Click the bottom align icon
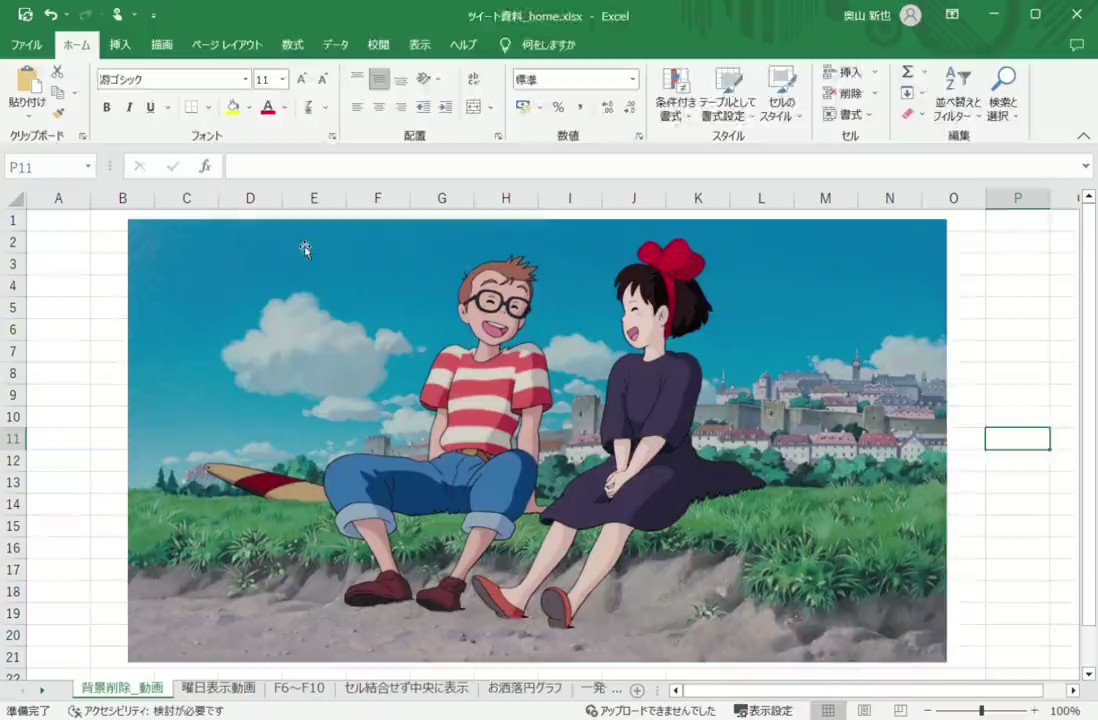Screen dimensions: 1098x720 pyautogui.click(x=401, y=79)
